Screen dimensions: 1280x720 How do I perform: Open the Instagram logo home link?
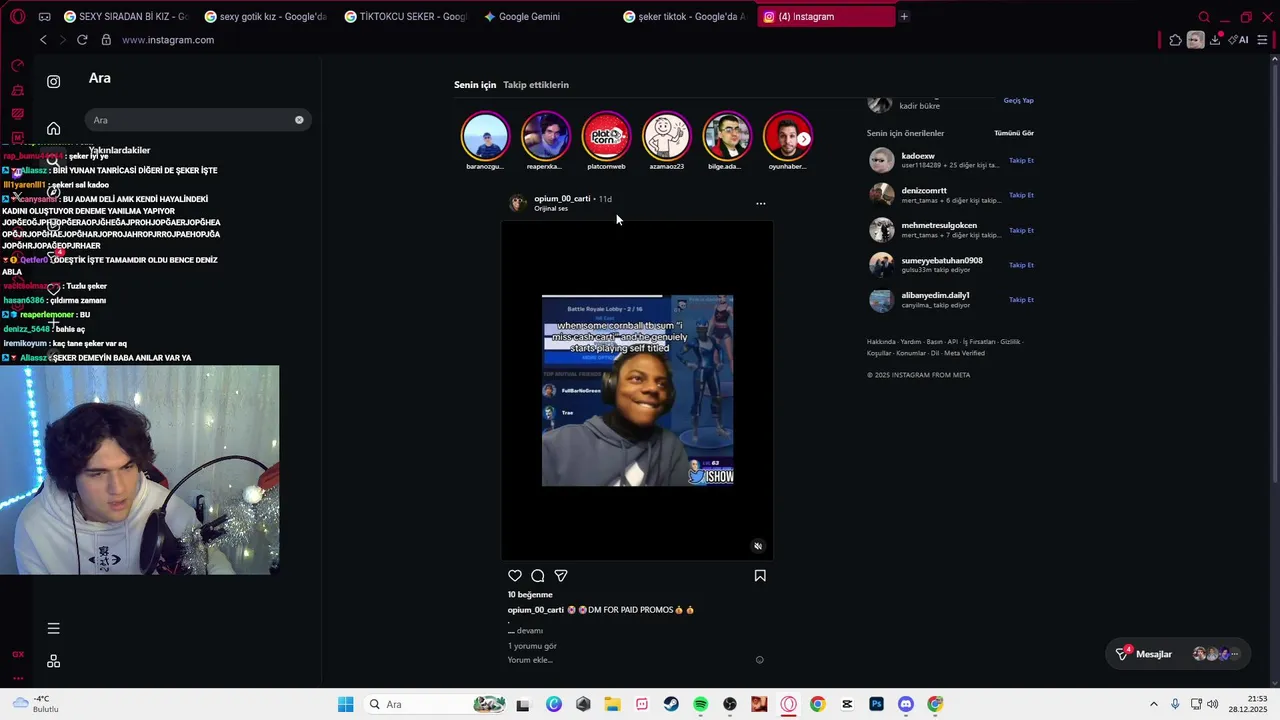54,82
